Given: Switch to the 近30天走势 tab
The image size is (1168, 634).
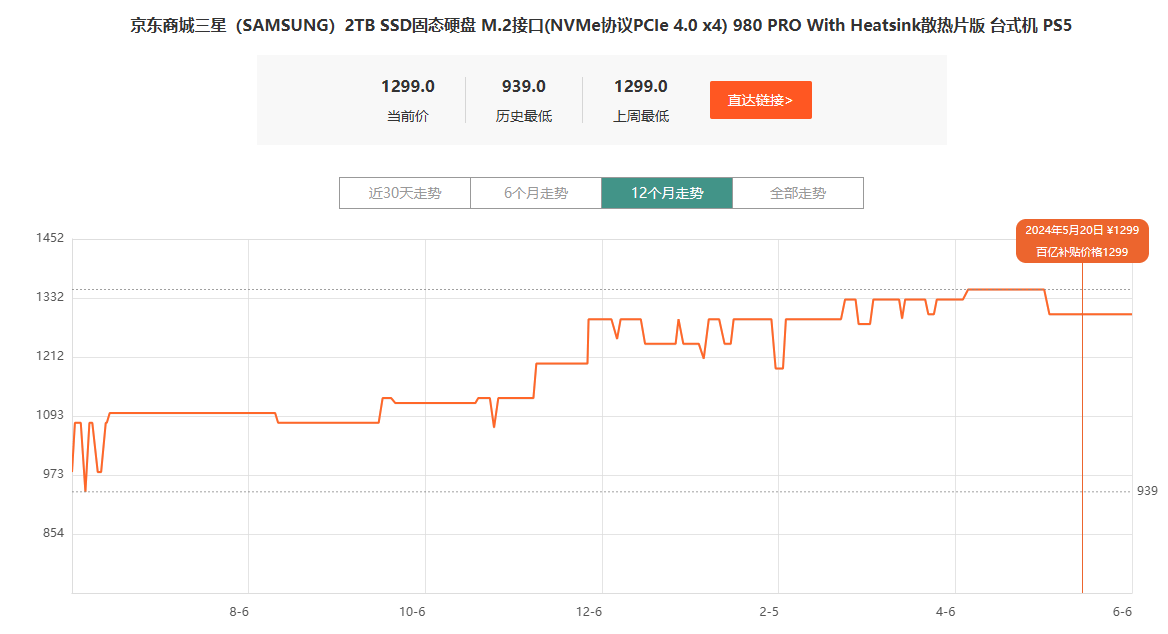Looking at the screenshot, I should click(x=403, y=192).
